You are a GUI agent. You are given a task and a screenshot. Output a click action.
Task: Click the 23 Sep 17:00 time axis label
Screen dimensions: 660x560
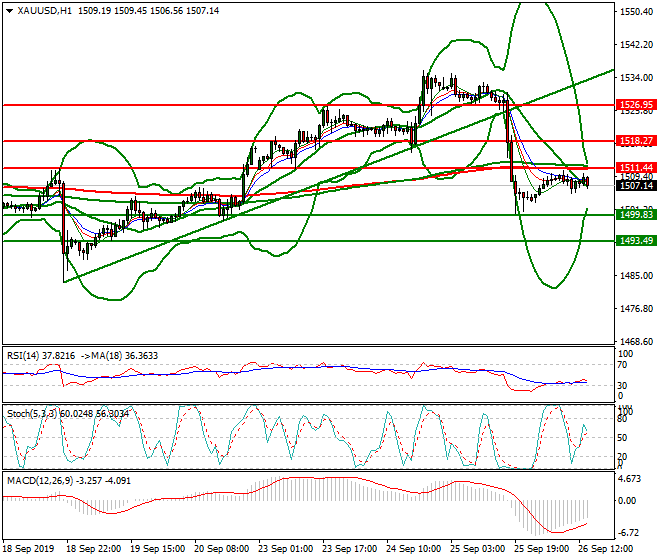(350, 549)
